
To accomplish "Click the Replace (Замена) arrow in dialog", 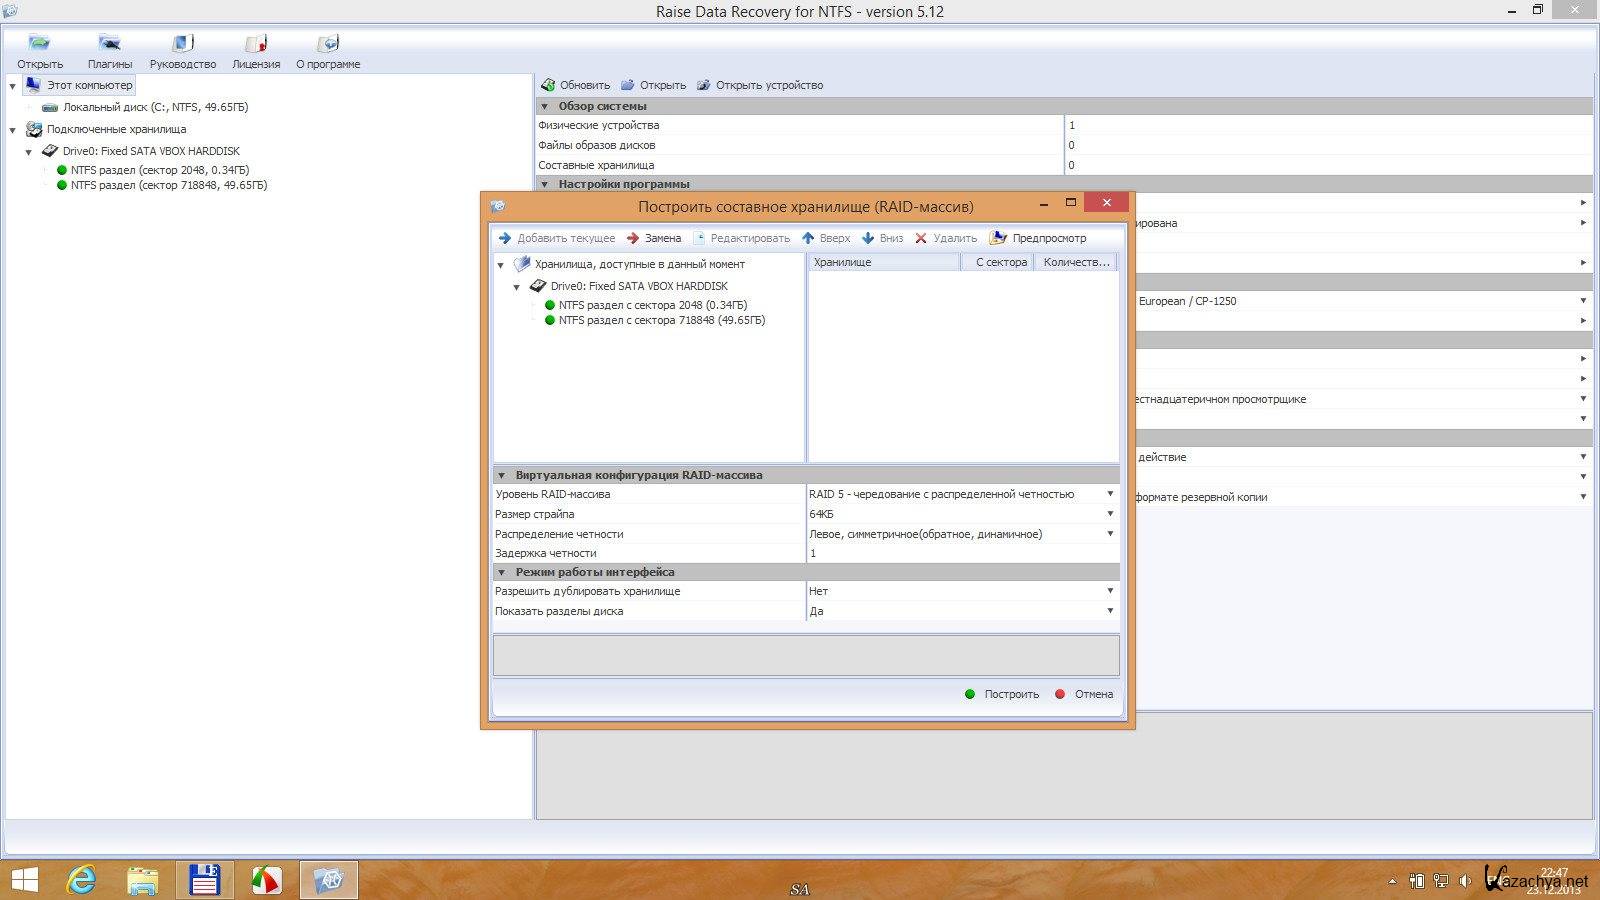I will point(633,238).
